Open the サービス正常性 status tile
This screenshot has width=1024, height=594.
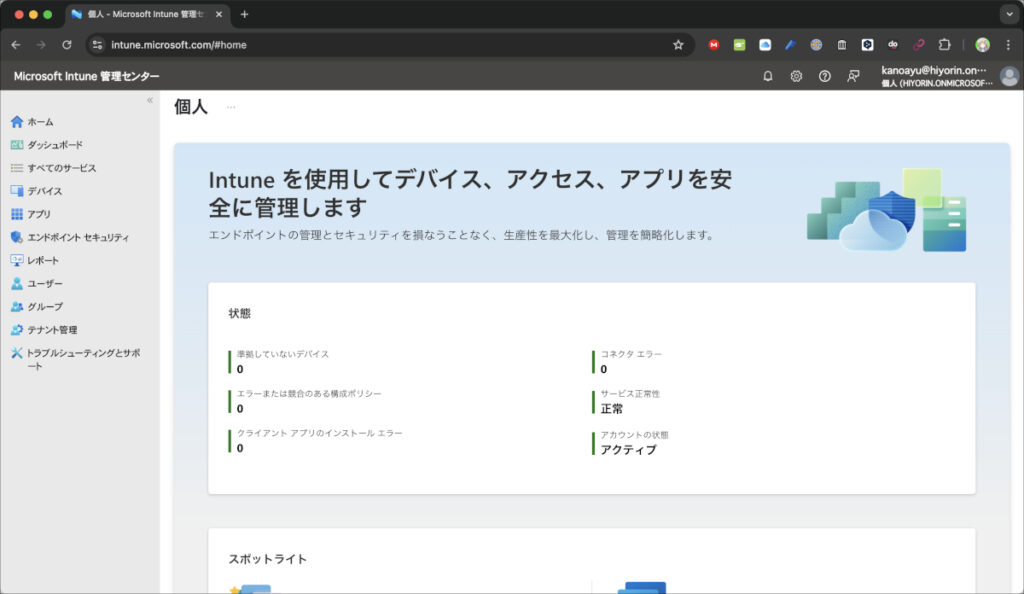click(x=626, y=401)
